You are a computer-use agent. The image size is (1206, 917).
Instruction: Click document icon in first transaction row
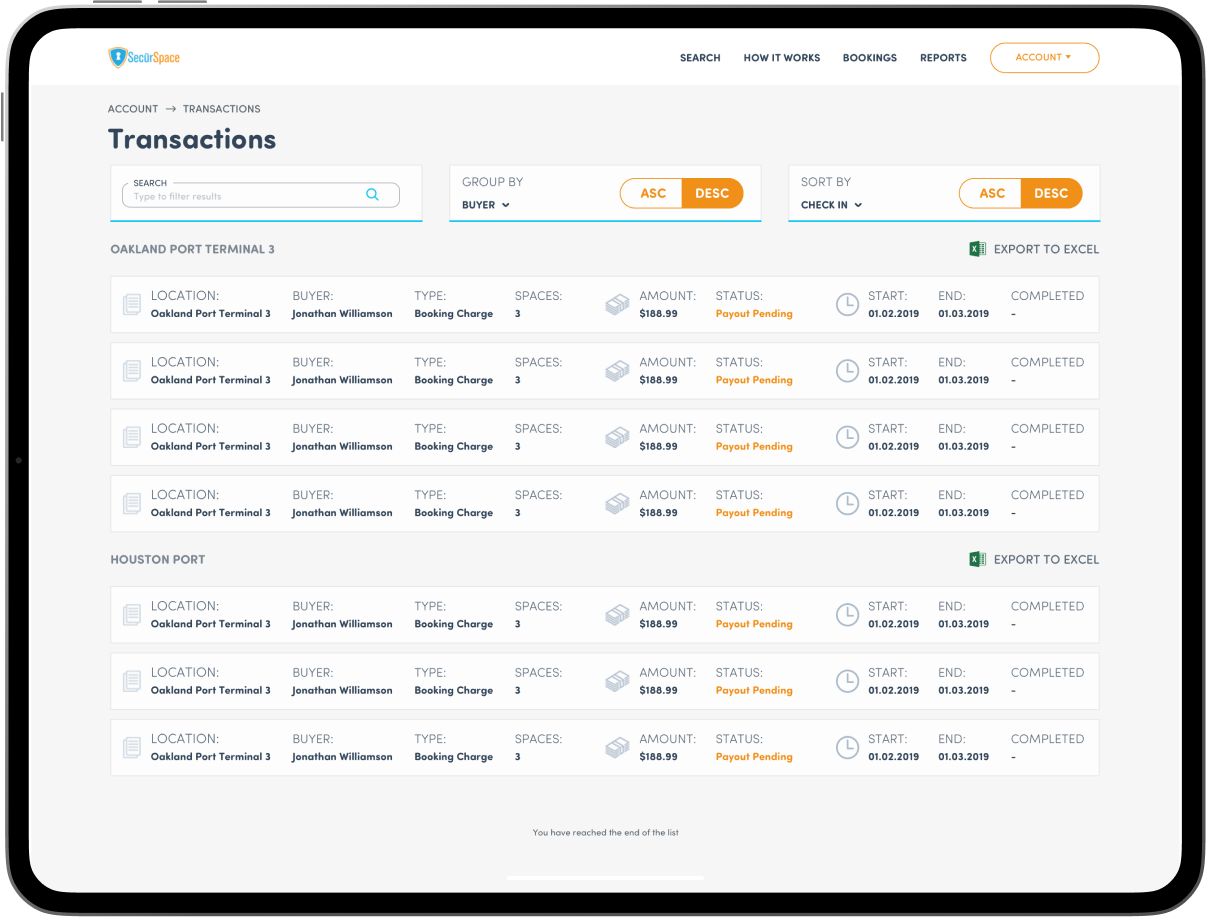point(132,305)
